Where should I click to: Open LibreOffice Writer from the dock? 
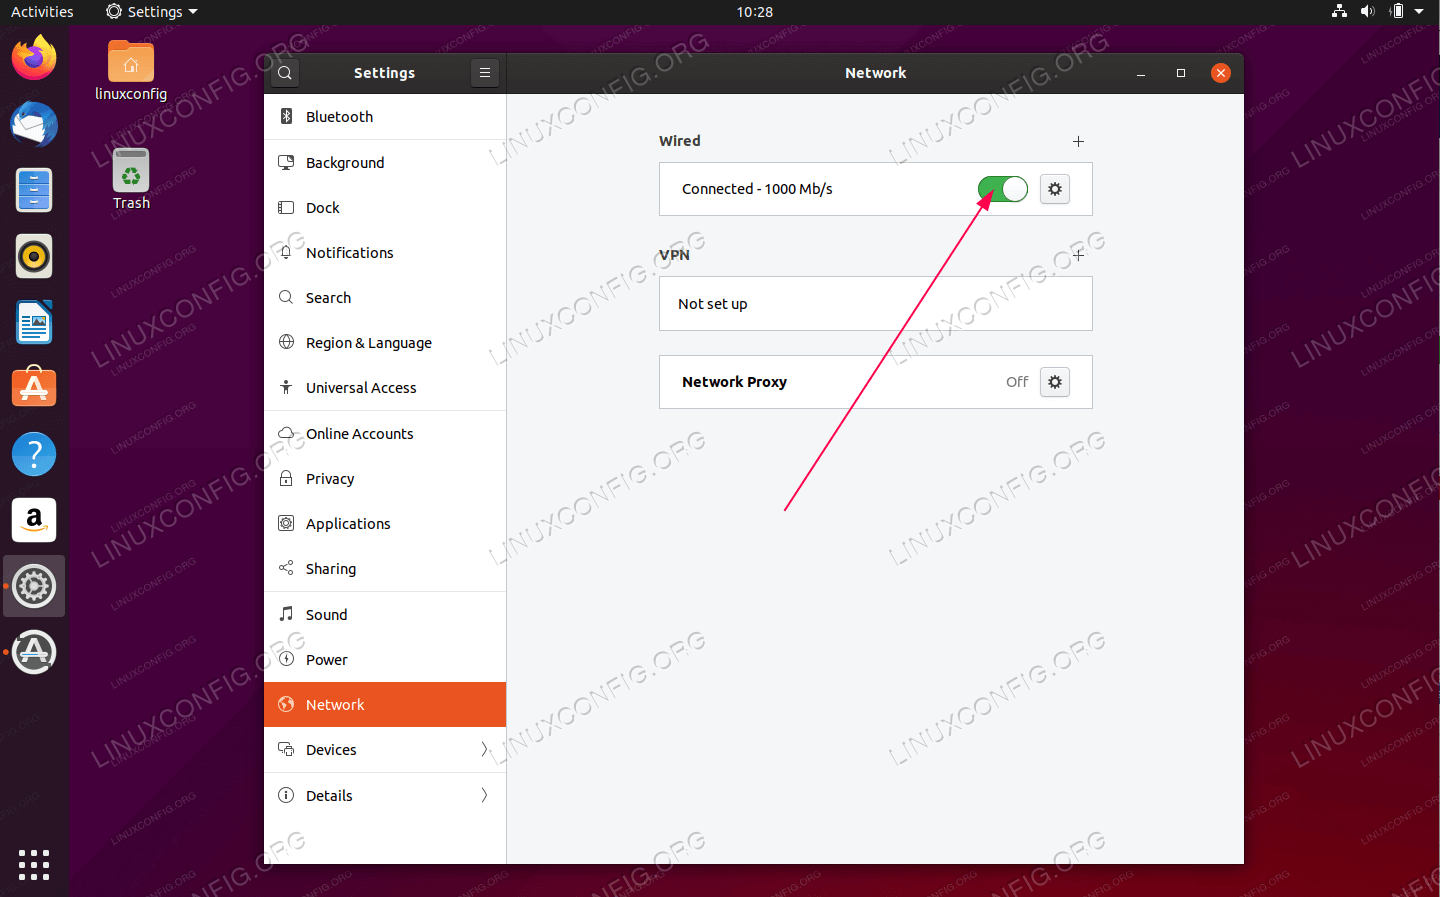click(34, 322)
